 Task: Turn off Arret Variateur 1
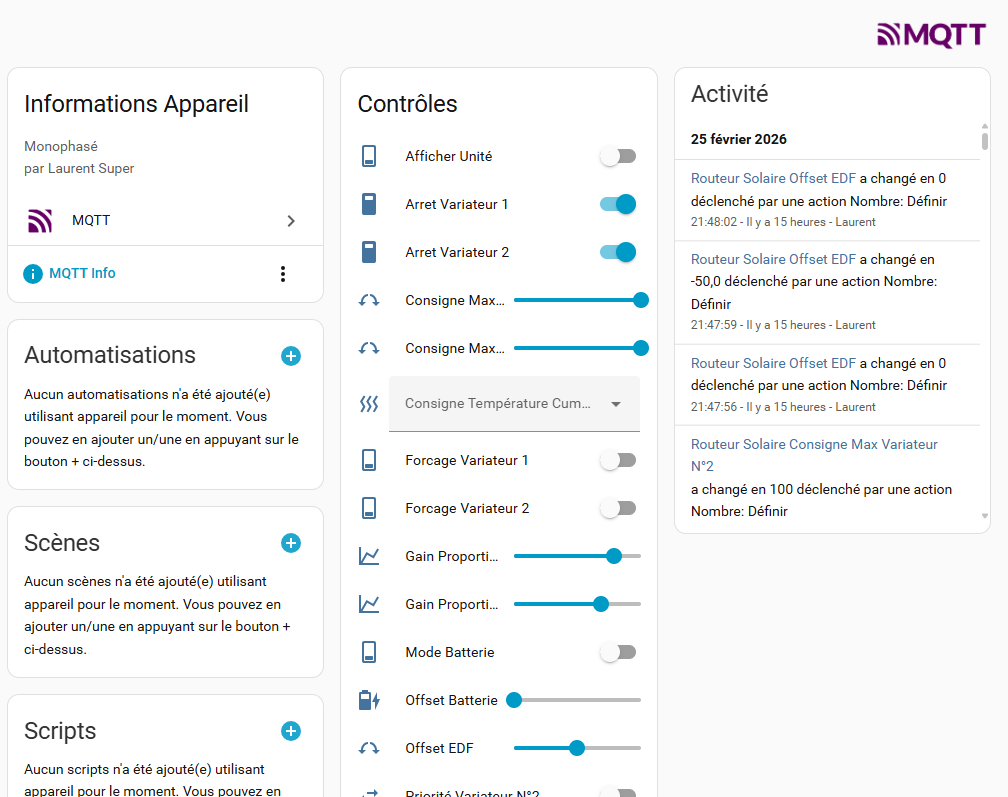coord(618,204)
